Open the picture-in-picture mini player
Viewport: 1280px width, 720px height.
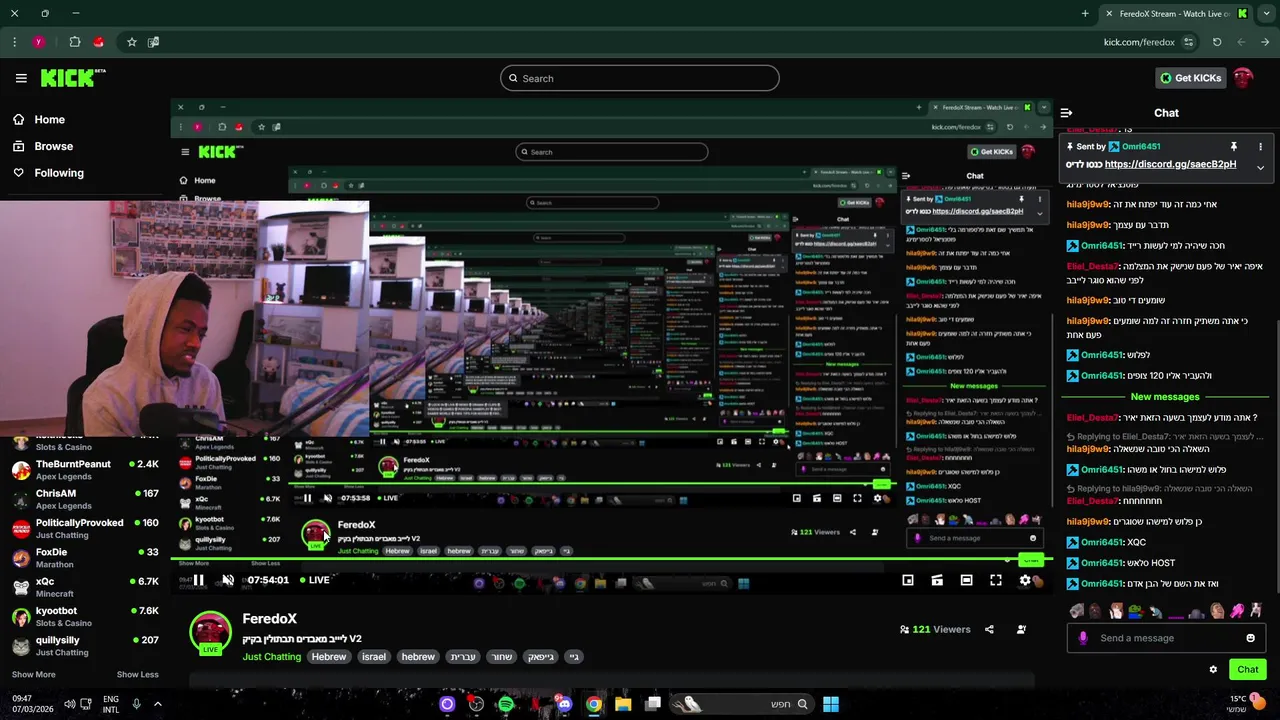pyautogui.click(x=908, y=580)
